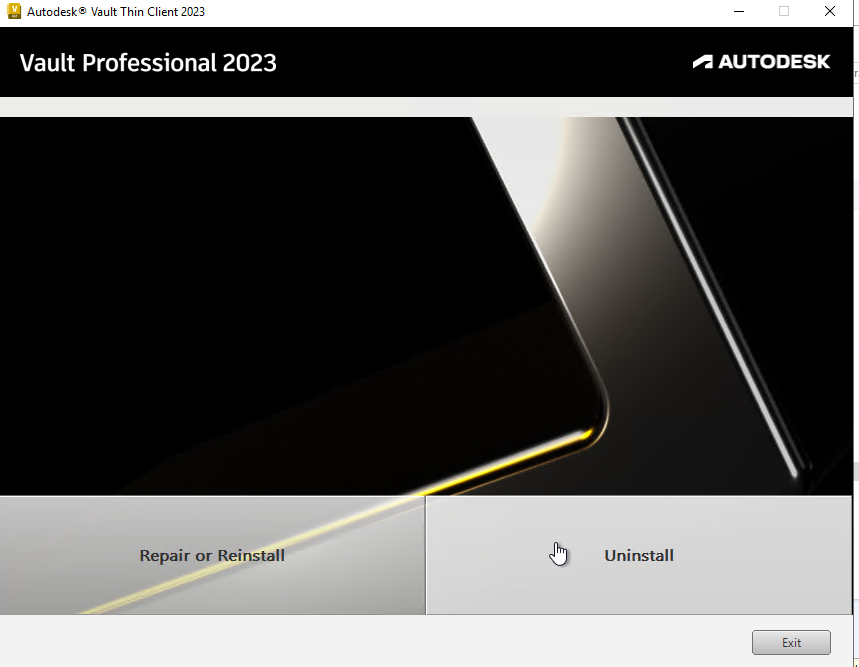The height and width of the screenshot is (667, 859).
Task: Minimize the Vault Thin Client installer window
Action: pyautogui.click(x=738, y=11)
